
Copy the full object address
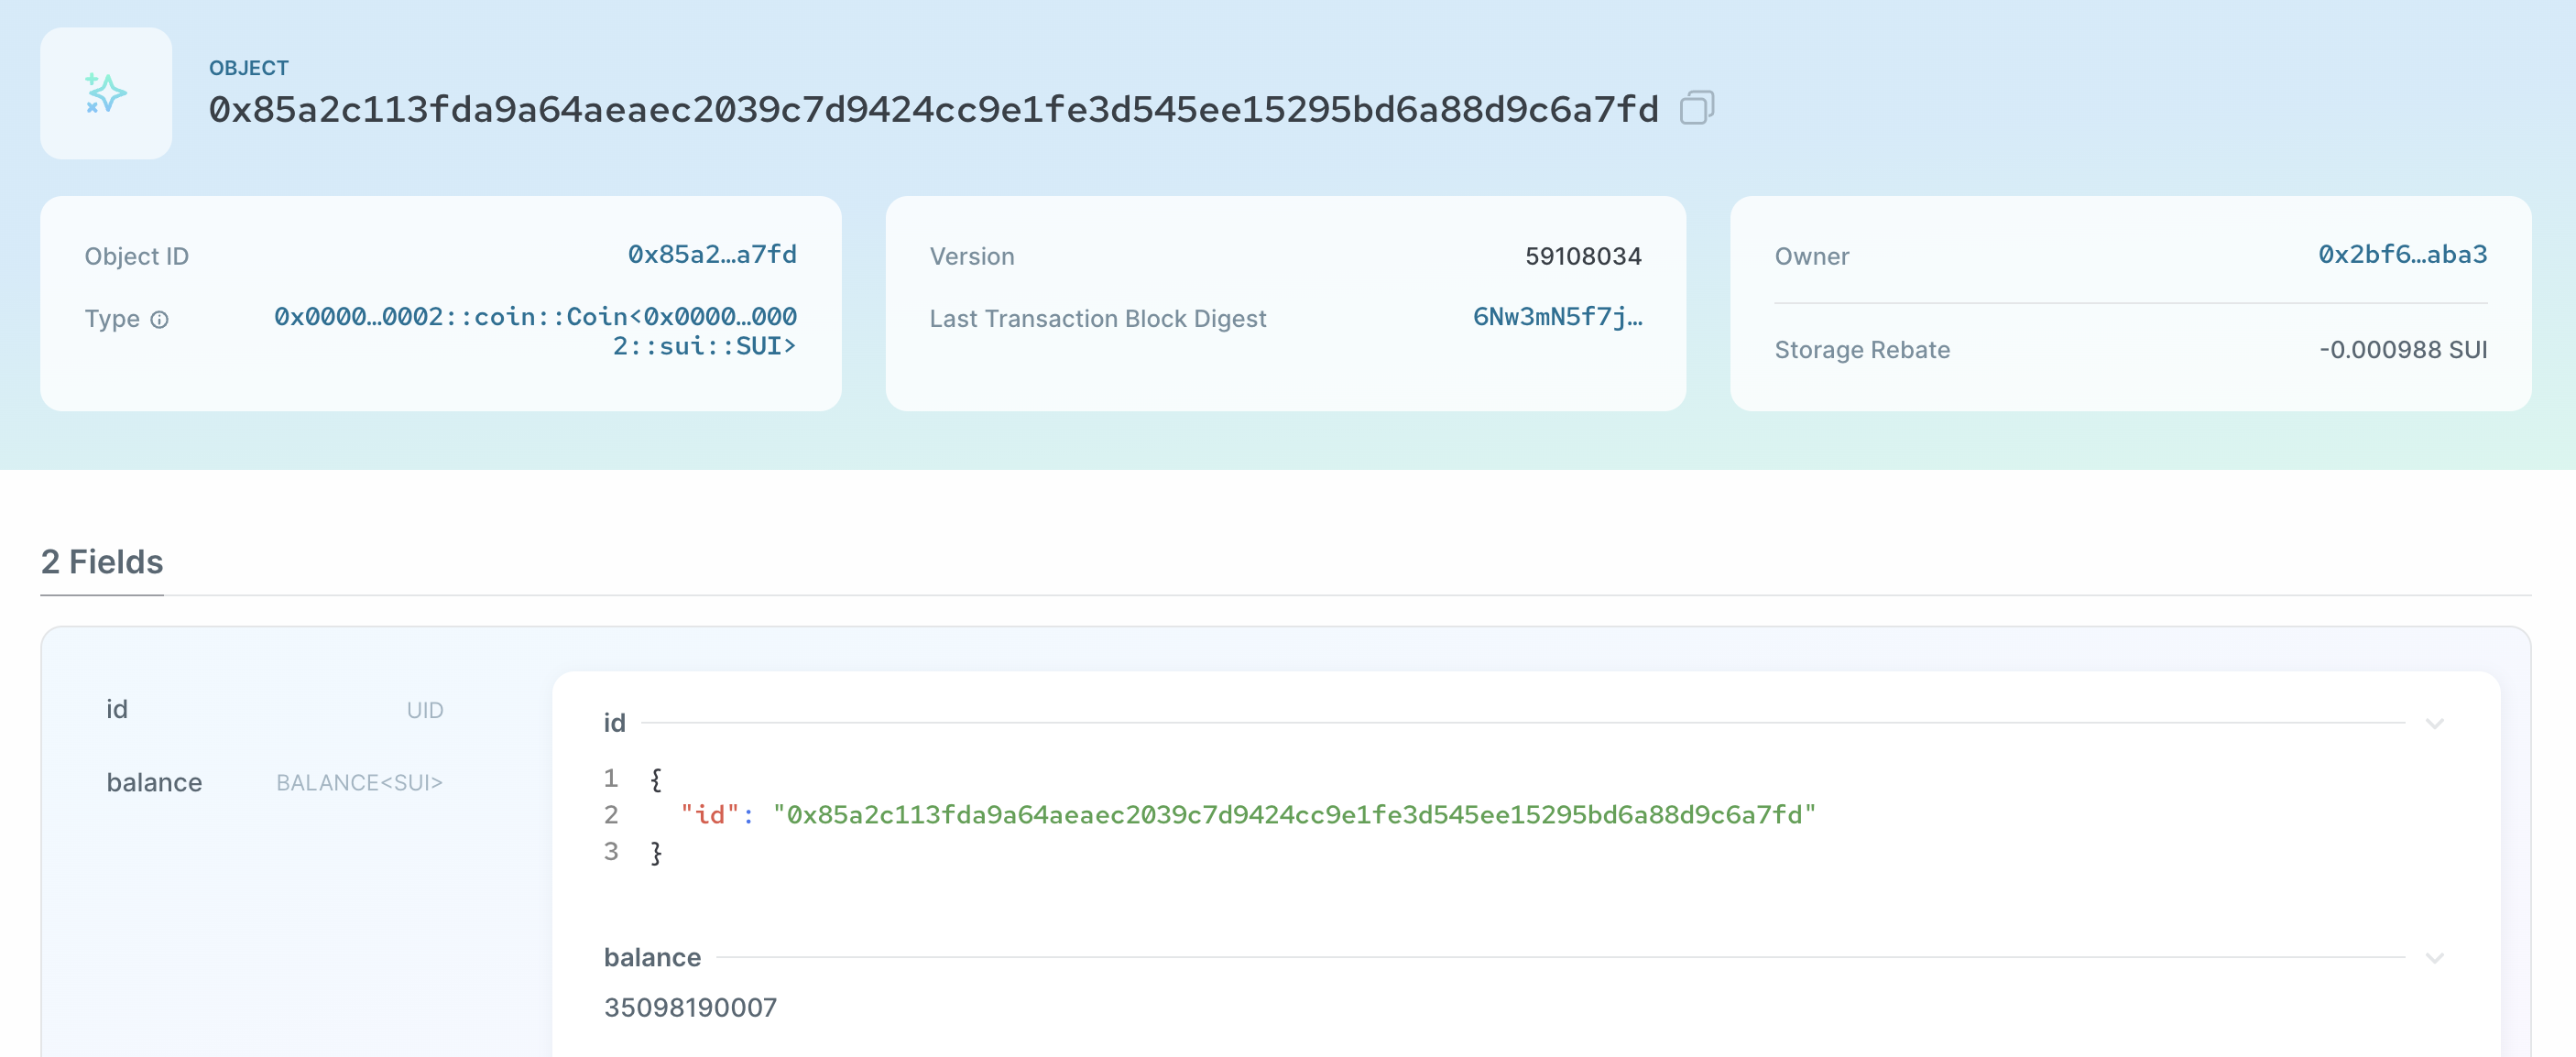1696,108
